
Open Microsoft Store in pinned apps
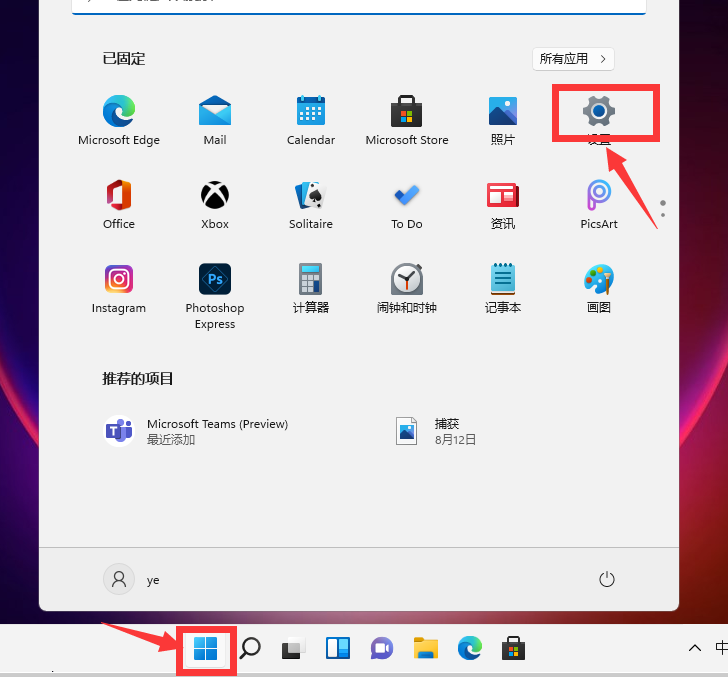point(407,120)
